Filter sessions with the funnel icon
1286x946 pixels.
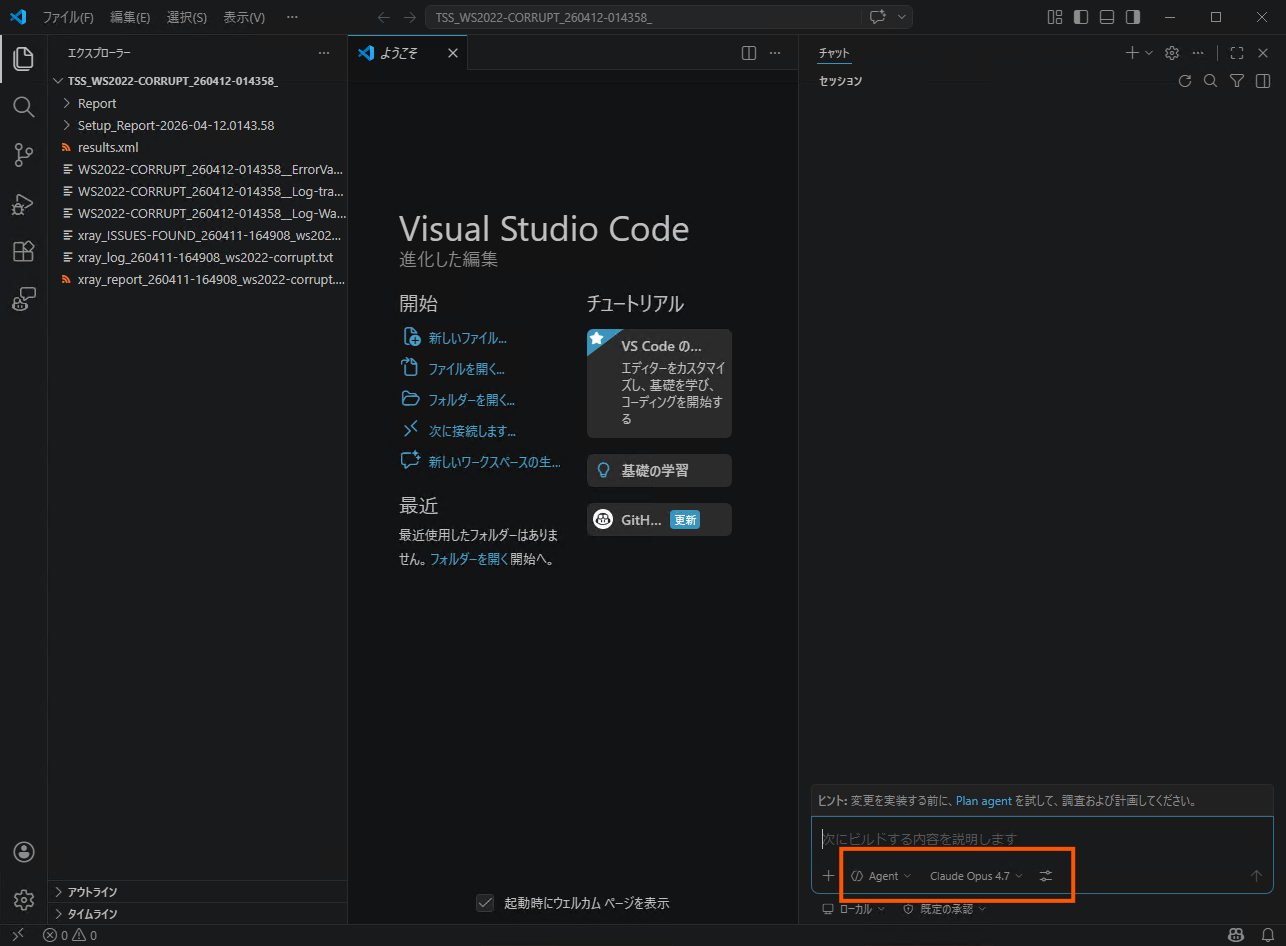1237,81
